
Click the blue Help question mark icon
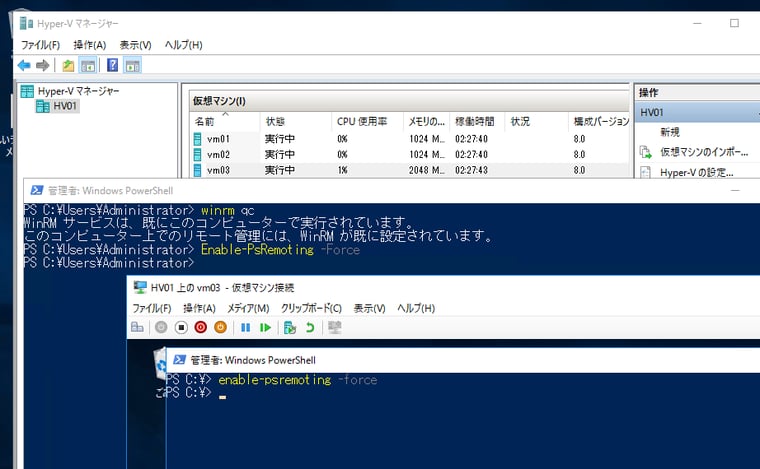112,65
